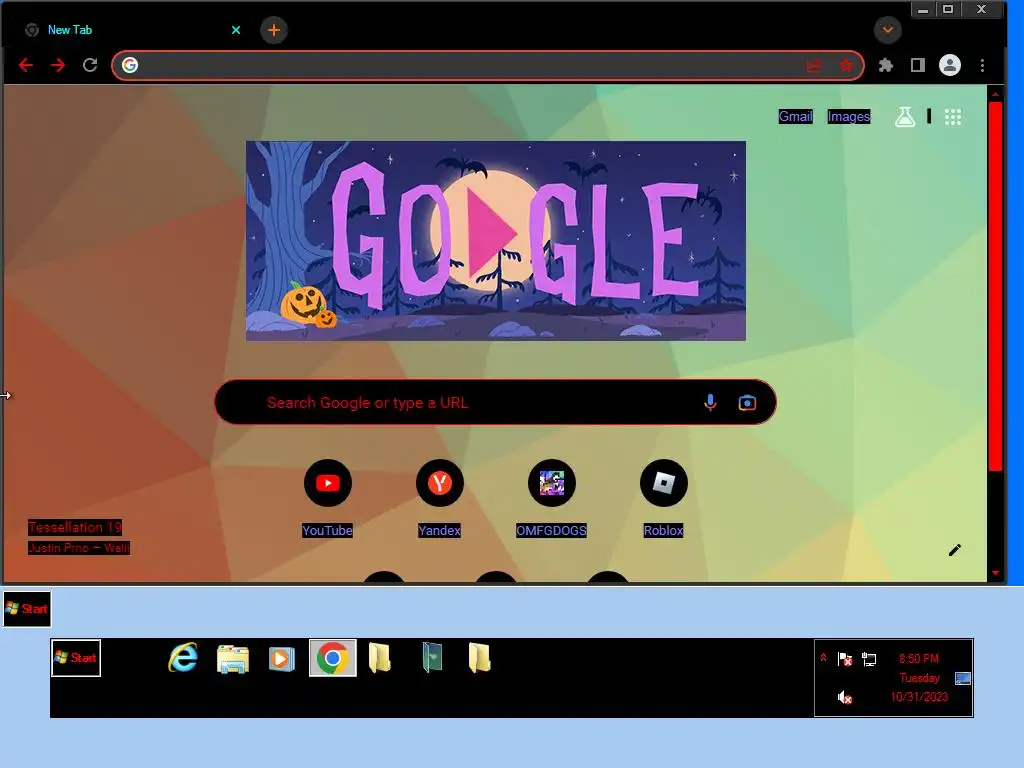The width and height of the screenshot is (1024, 768).
Task: Launch Internet Explorer from taskbar
Action: point(183,657)
